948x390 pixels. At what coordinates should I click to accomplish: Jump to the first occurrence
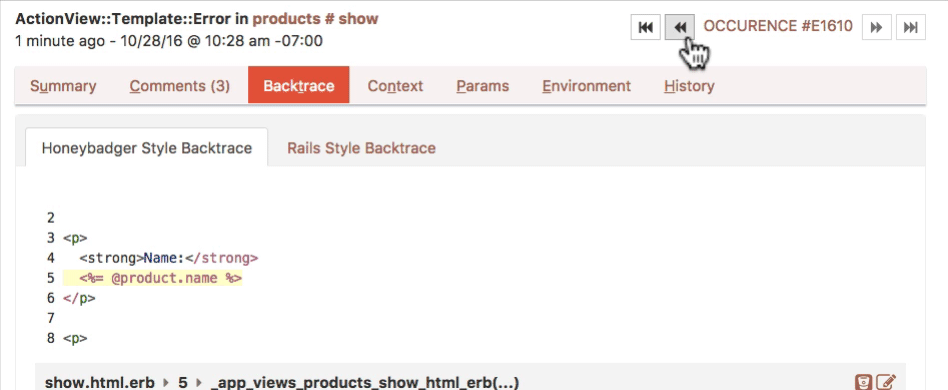[x=645, y=27]
